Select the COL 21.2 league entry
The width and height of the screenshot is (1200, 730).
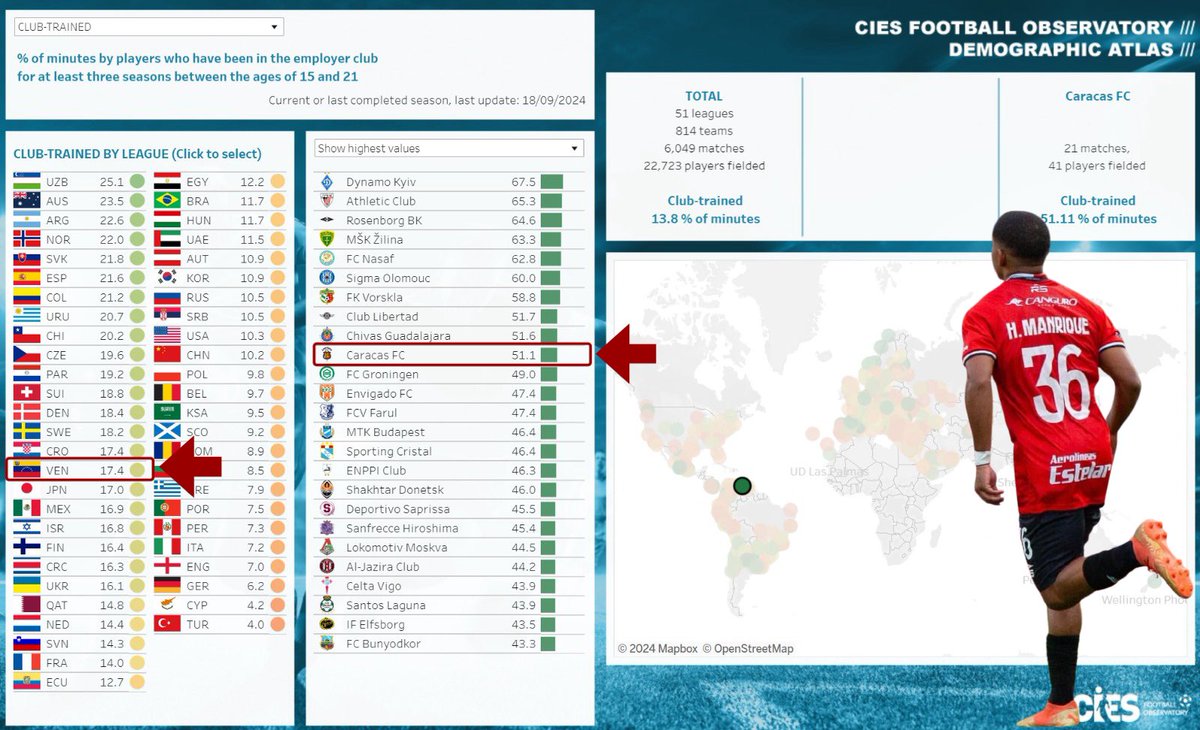tap(80, 298)
